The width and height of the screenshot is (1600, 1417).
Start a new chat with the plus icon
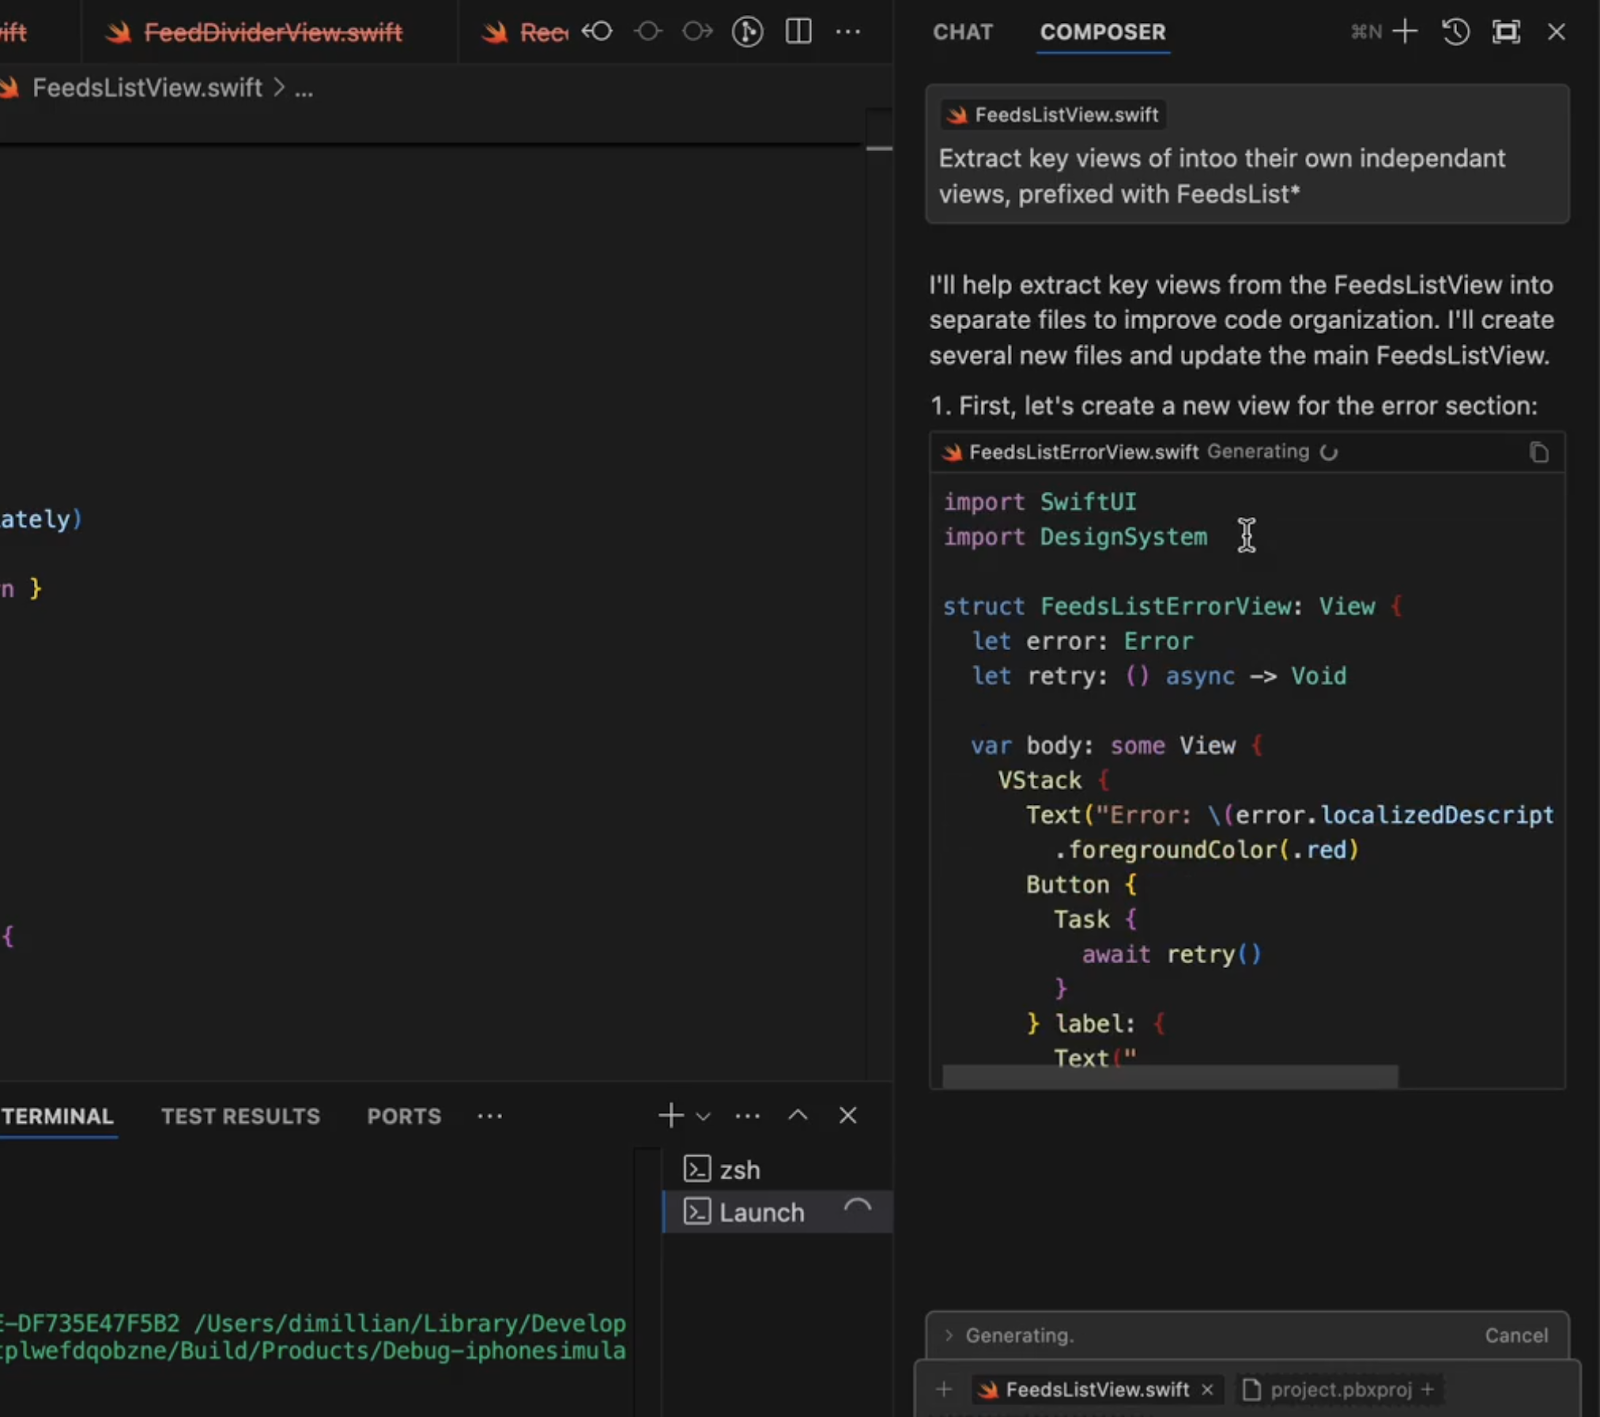click(1405, 31)
